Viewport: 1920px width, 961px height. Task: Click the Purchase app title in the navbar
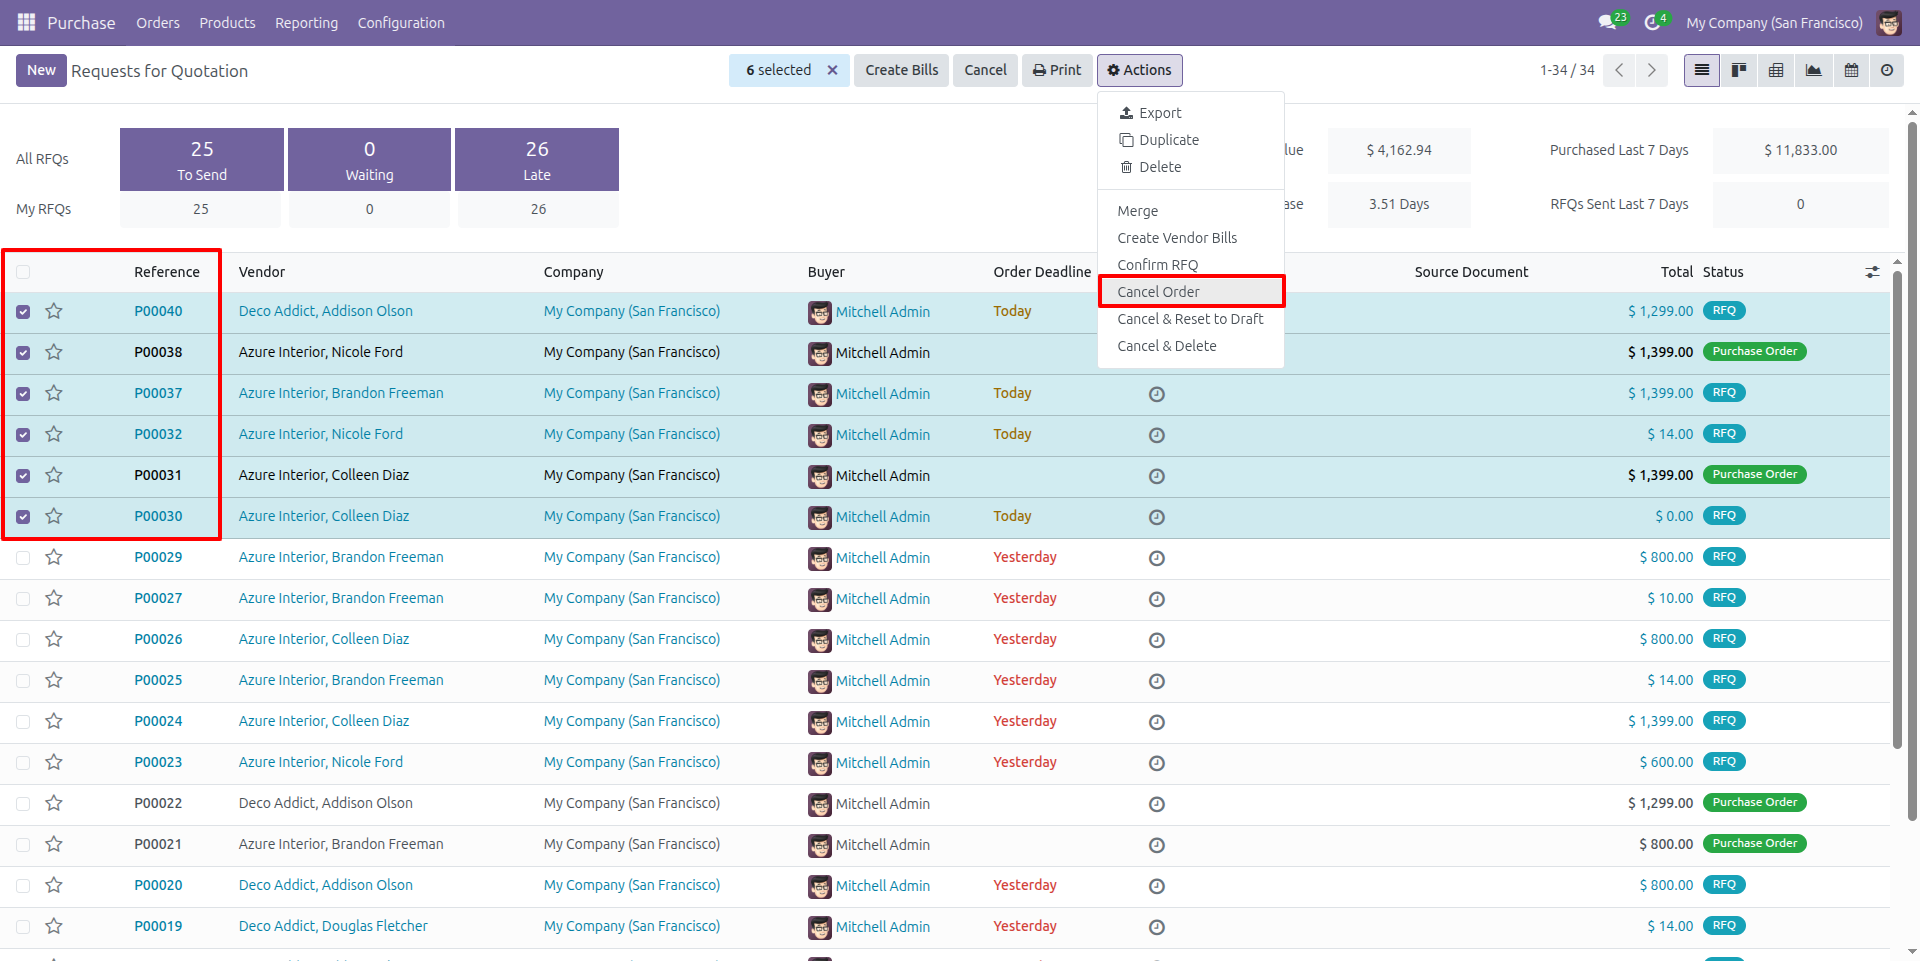(81, 22)
